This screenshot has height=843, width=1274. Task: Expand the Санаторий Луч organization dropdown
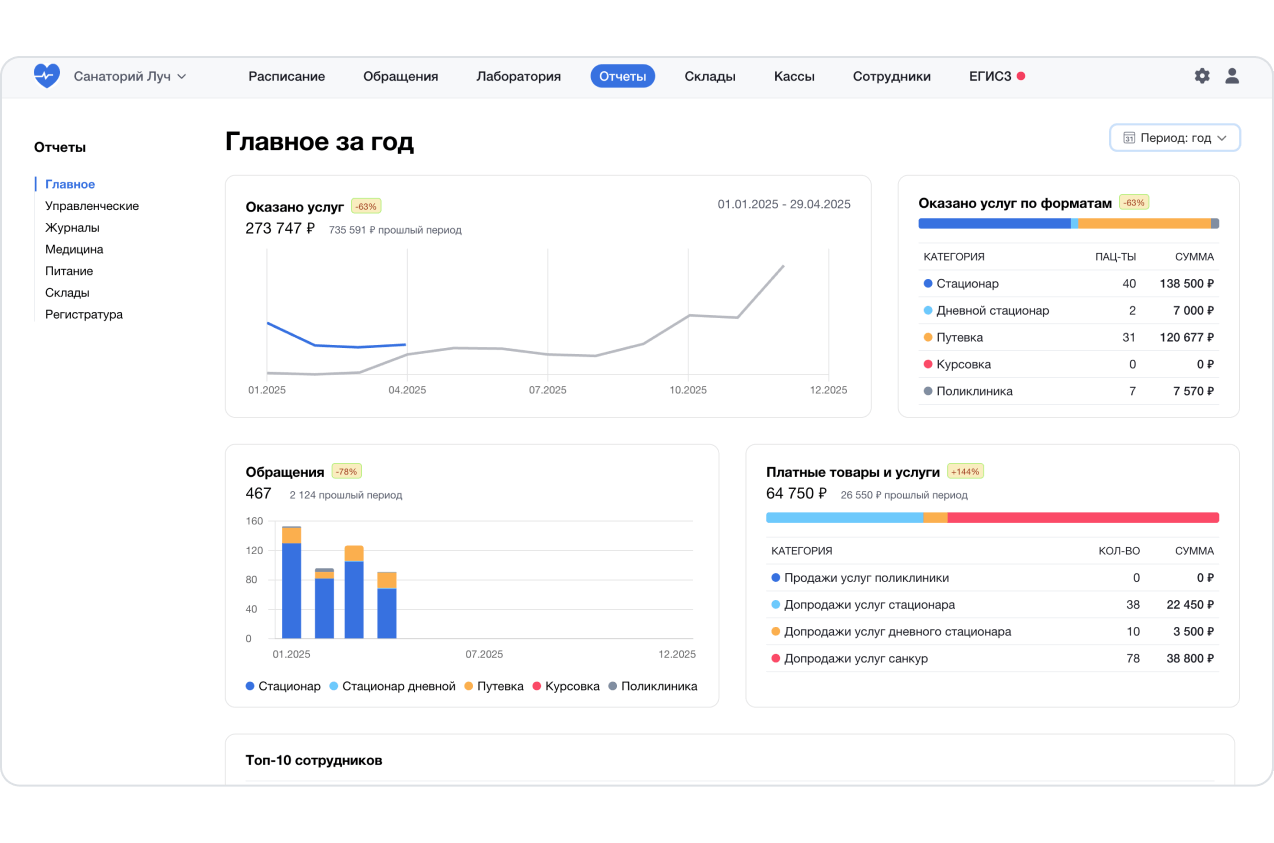click(130, 76)
